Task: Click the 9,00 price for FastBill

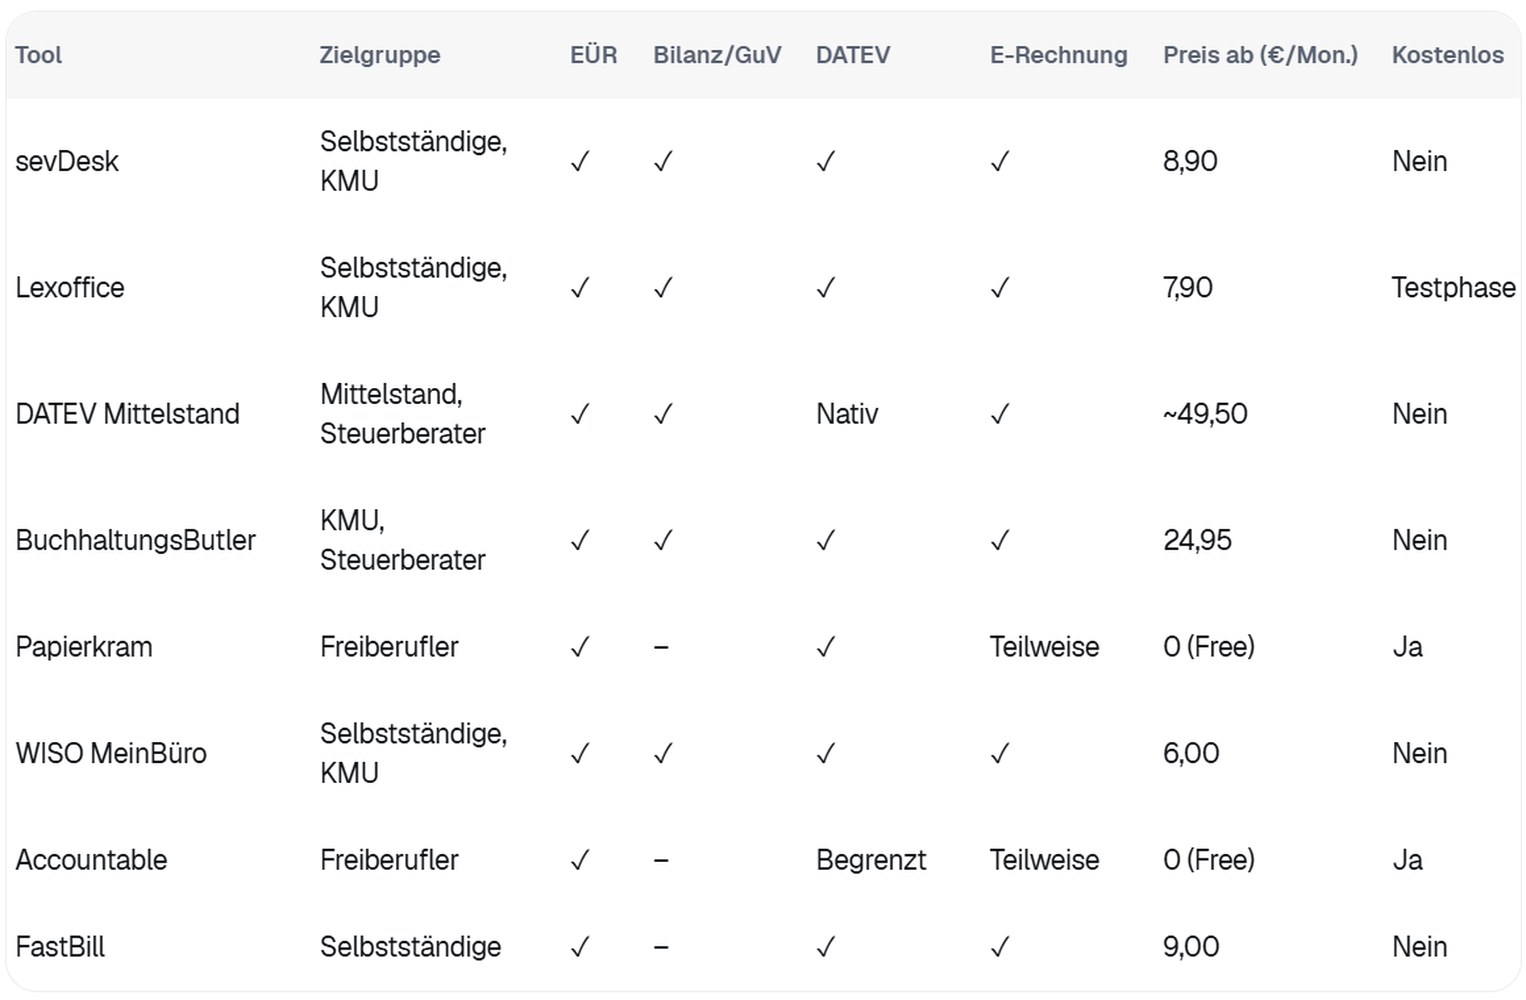Action: 1191,947
